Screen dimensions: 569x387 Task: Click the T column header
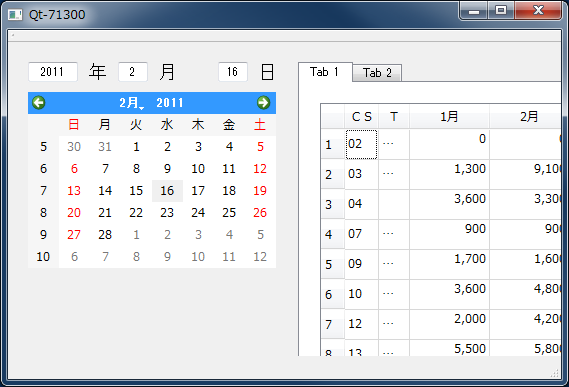point(394,117)
